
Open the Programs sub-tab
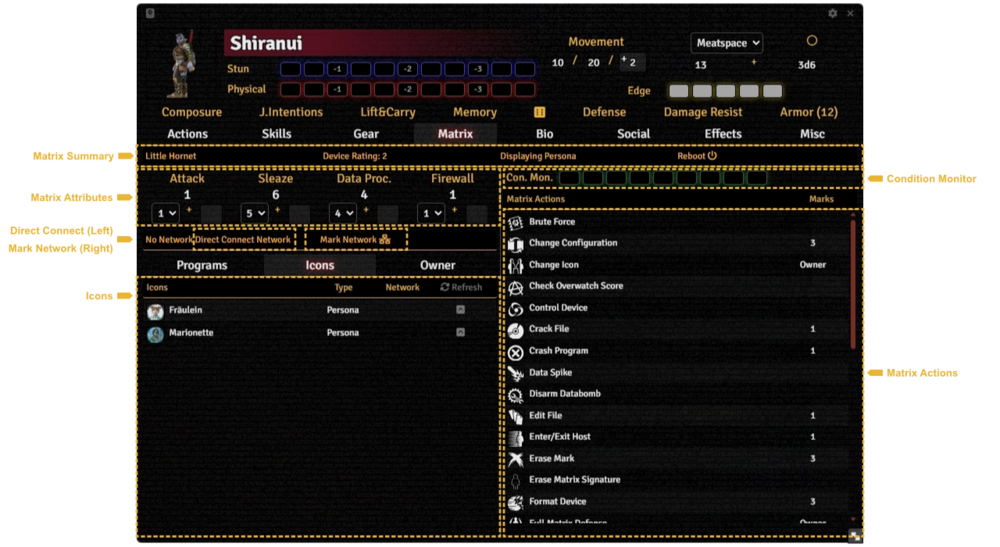click(202, 266)
